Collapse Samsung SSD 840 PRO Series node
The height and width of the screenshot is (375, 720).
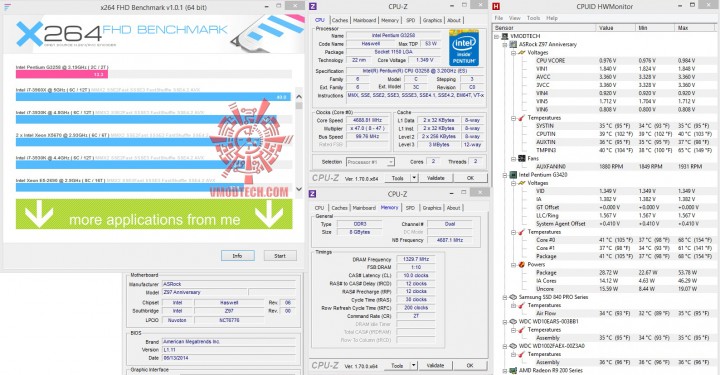point(505,297)
